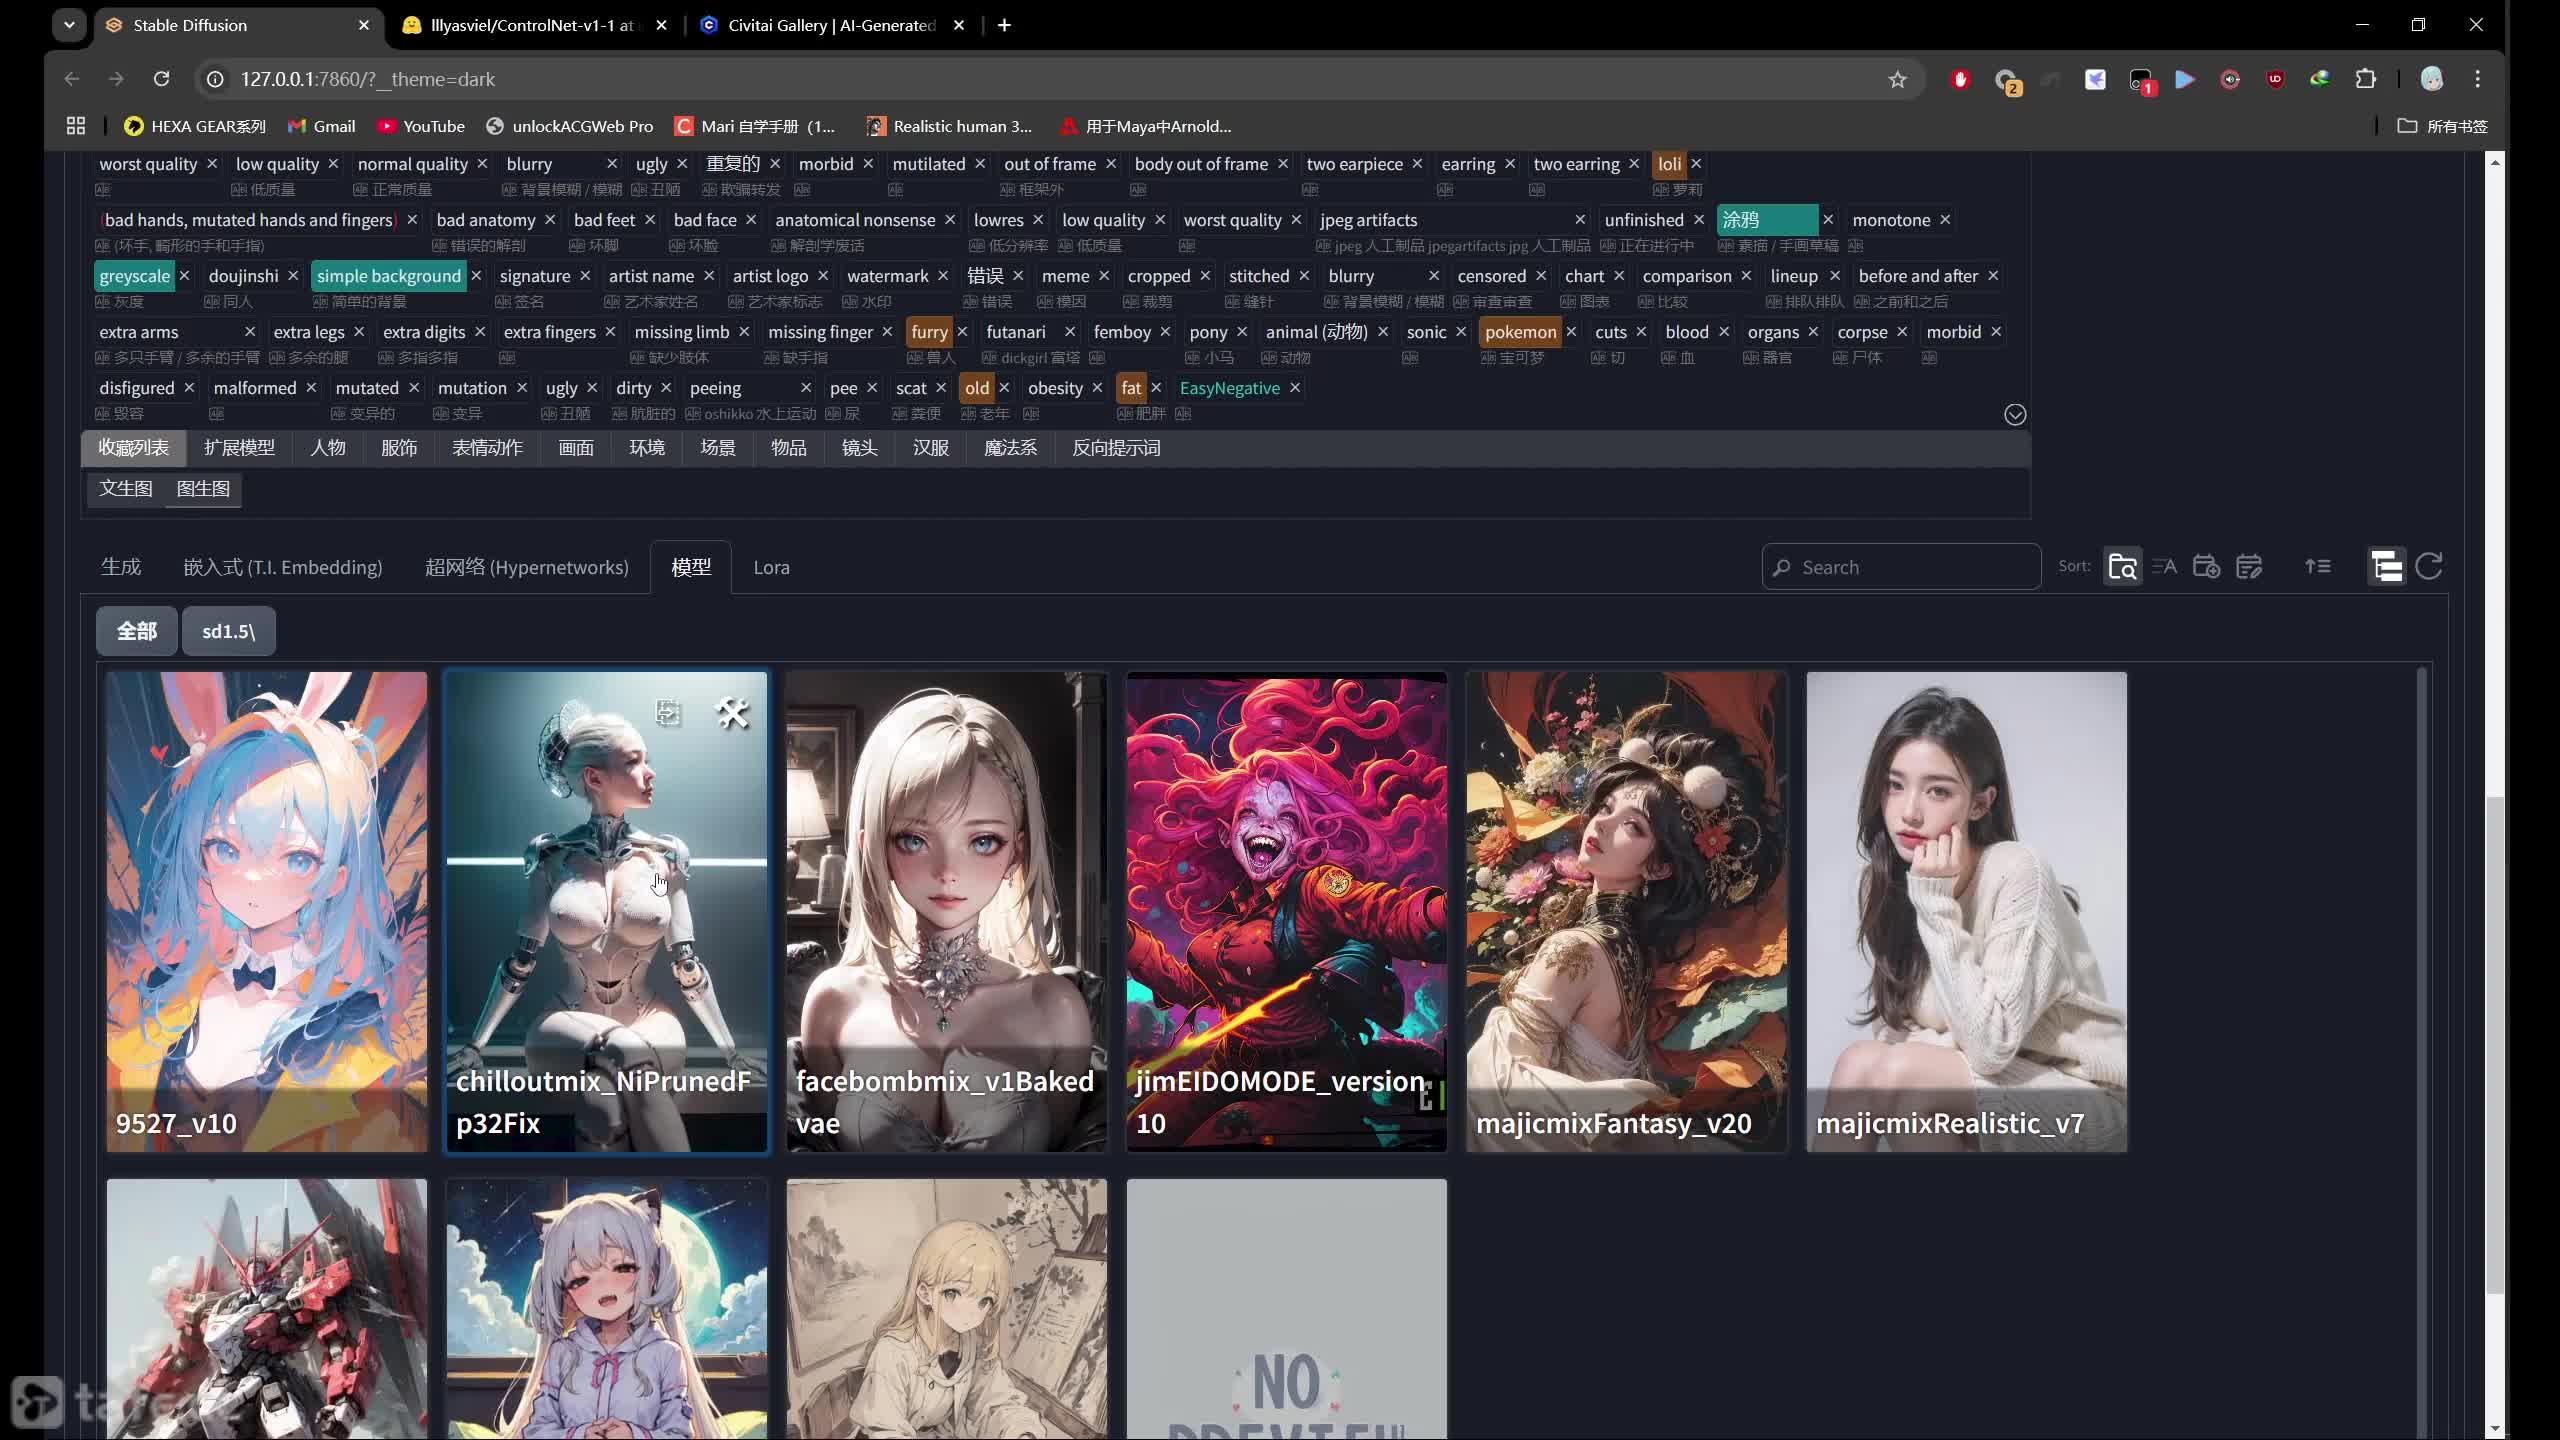Select the majicmixRealistic_v7 model card
The width and height of the screenshot is (2560, 1440).
pos(1967,912)
